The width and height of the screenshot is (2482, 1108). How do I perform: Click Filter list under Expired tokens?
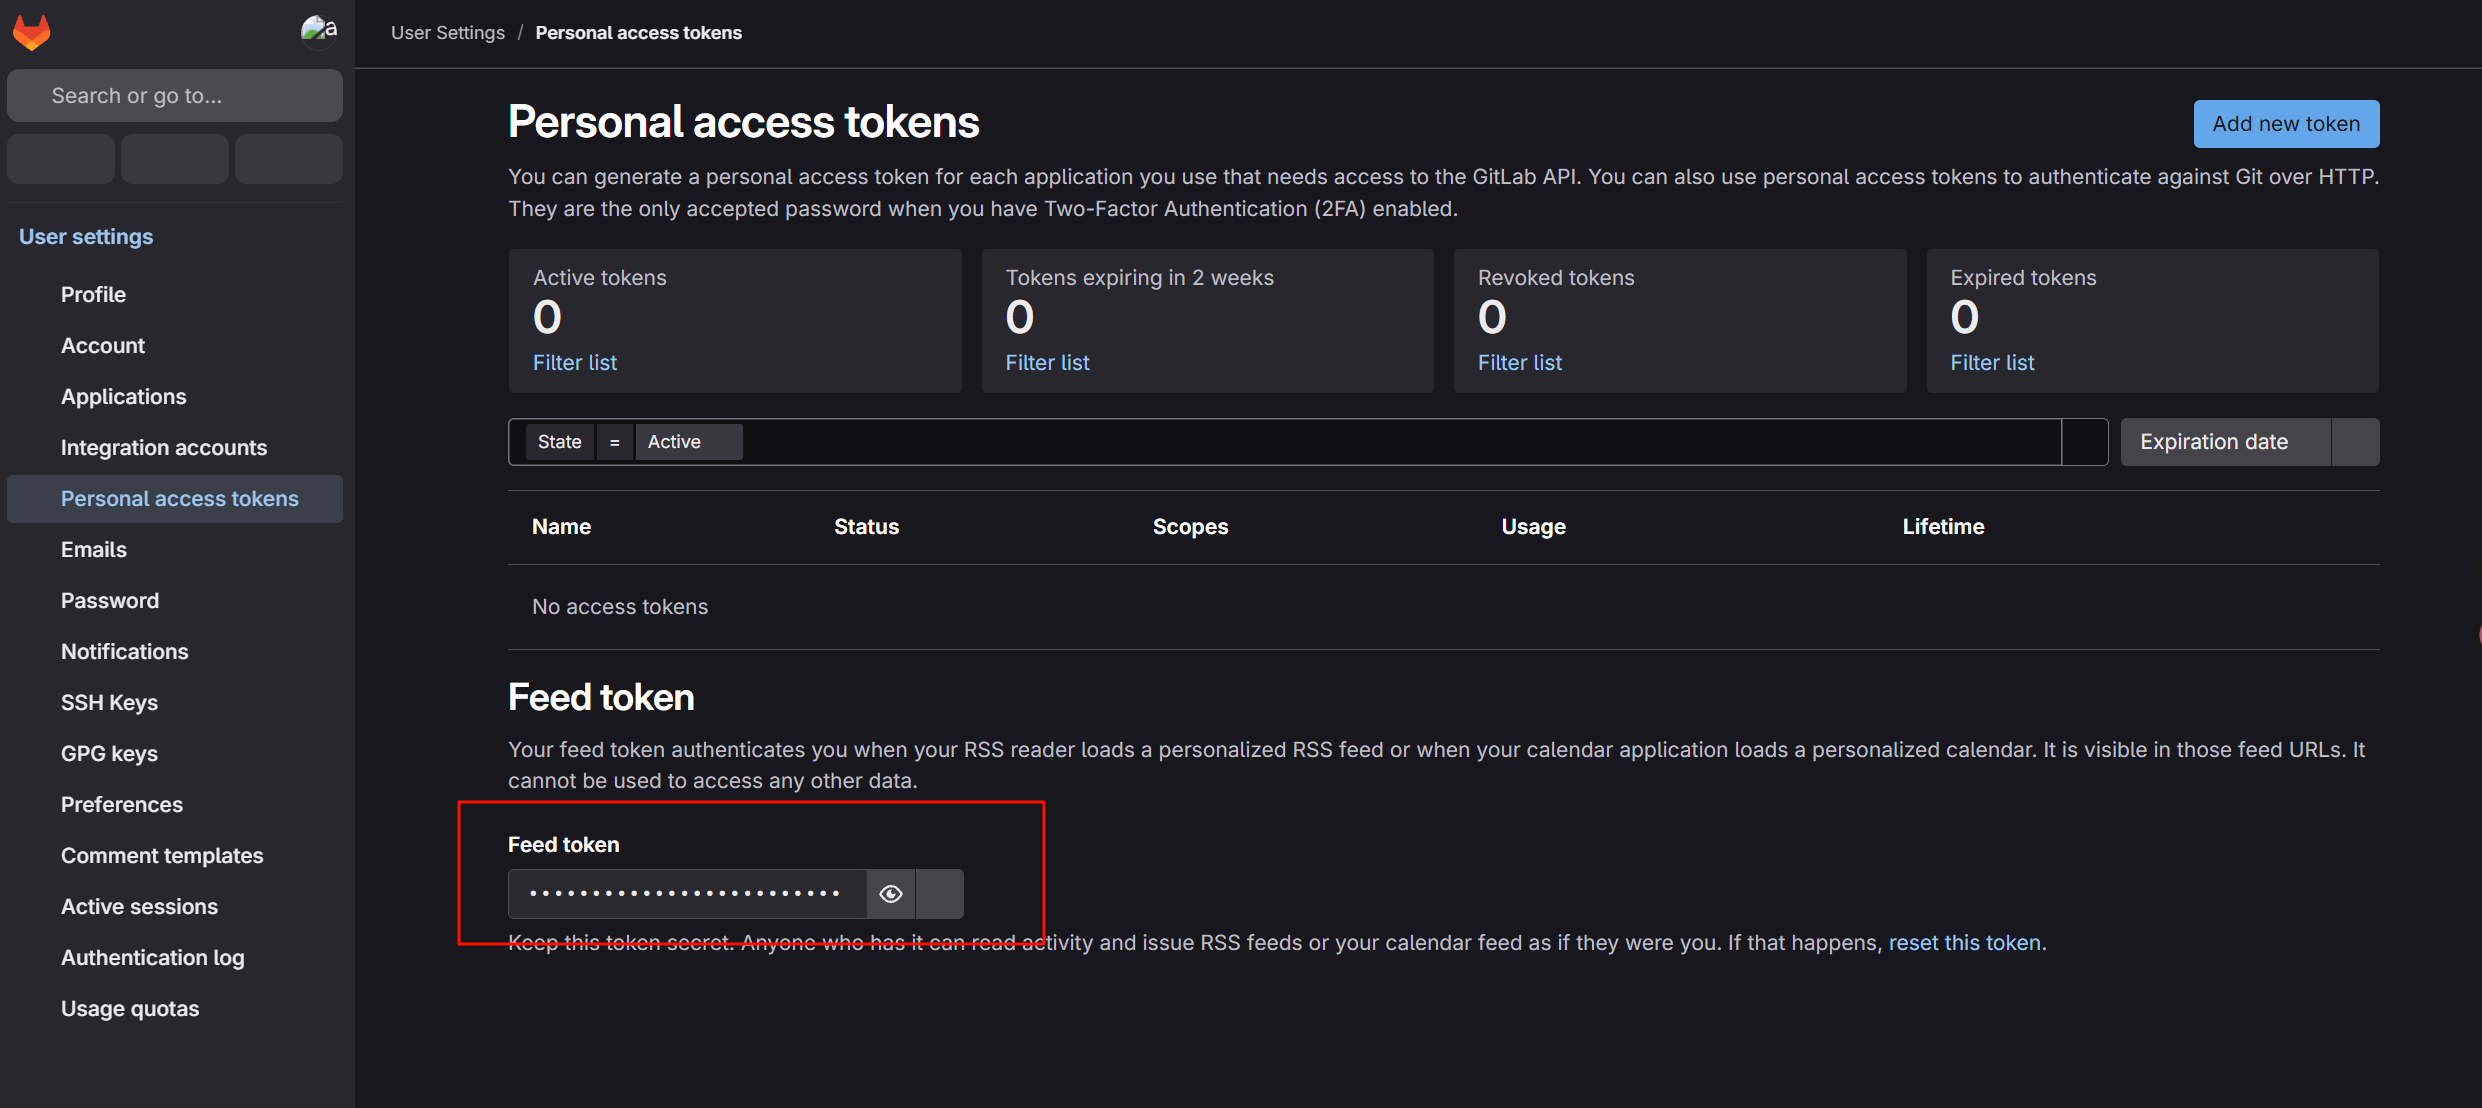coord(1992,363)
